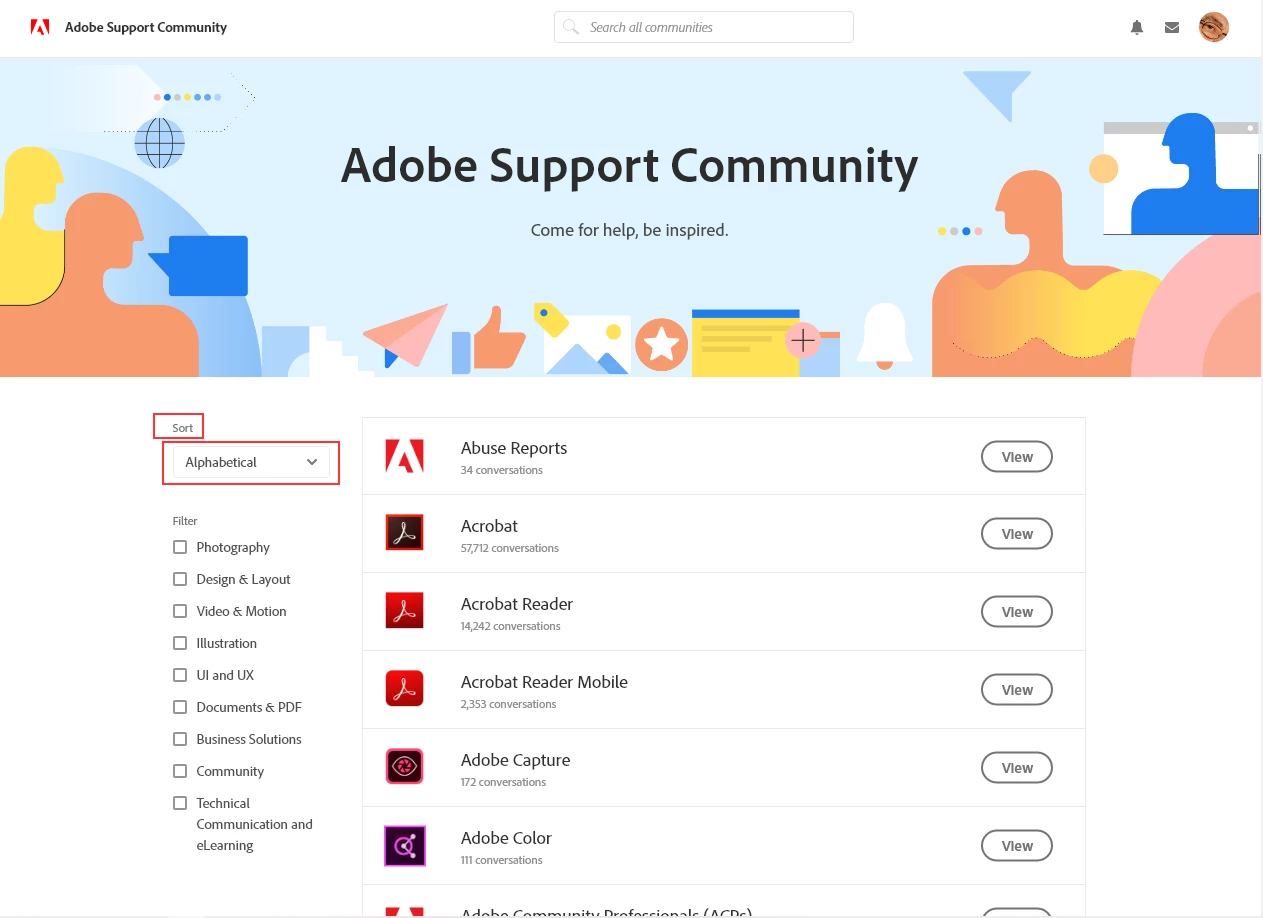
Task: Click '111 conversations' text
Action: coord(502,860)
